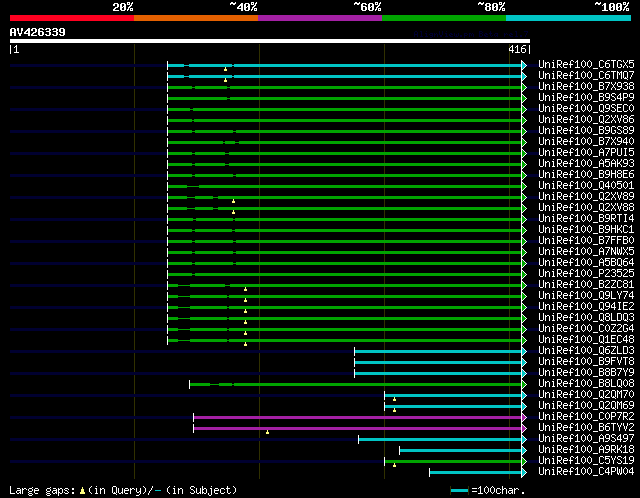Click the UniRef100_B9FVT8 label
Image resolution: width=640 pixels, height=498 pixels.
pos(586,362)
